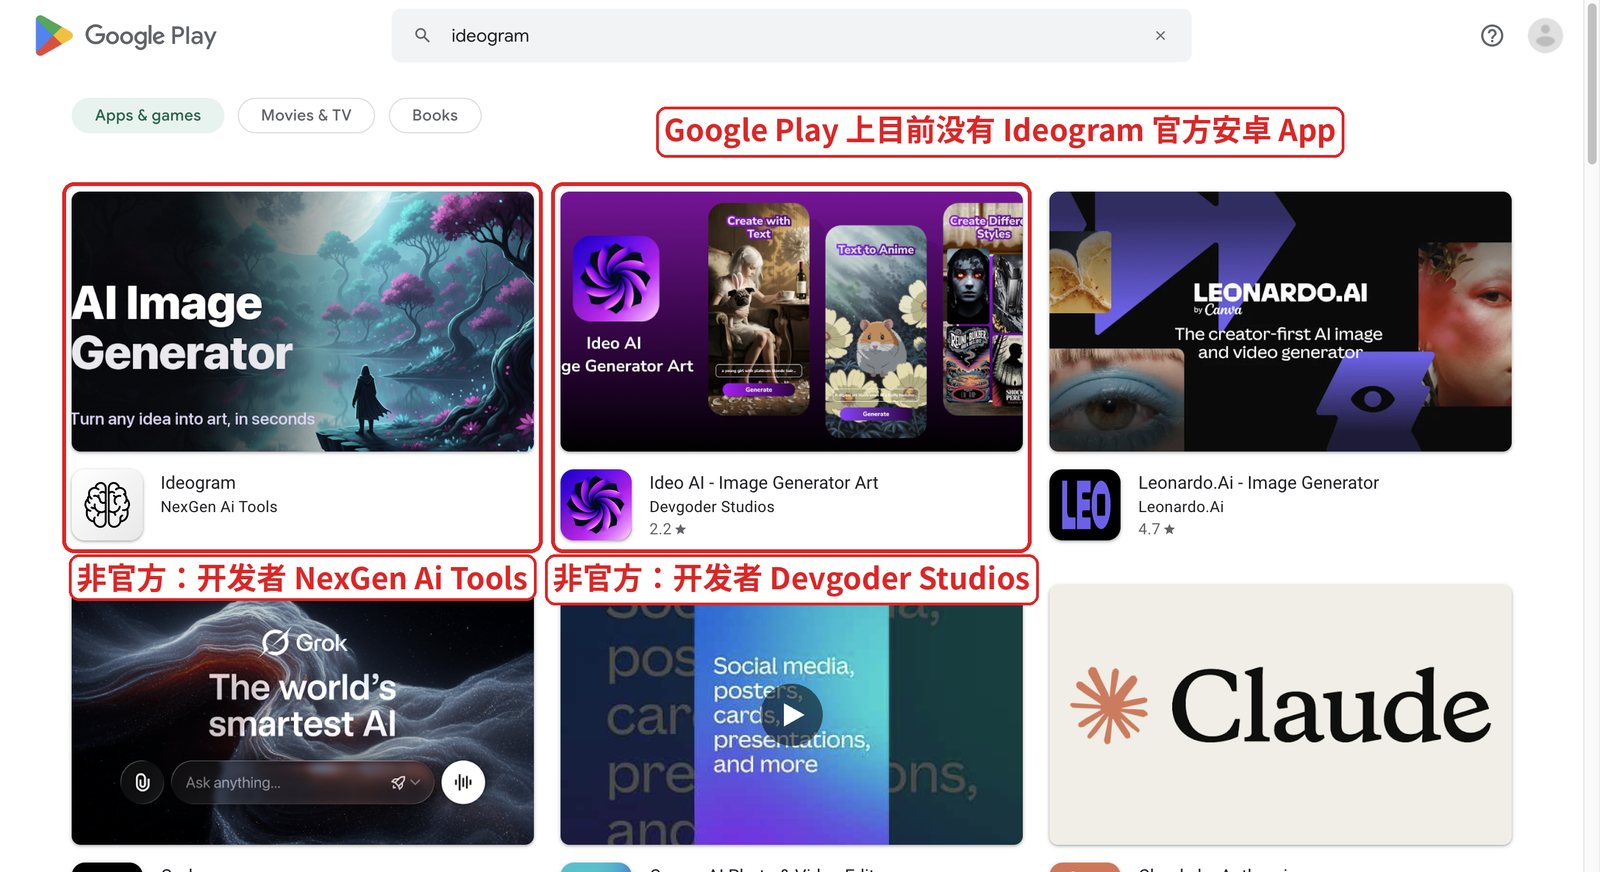Open the Claude banner image
The height and width of the screenshot is (872, 1600).
1280,714
